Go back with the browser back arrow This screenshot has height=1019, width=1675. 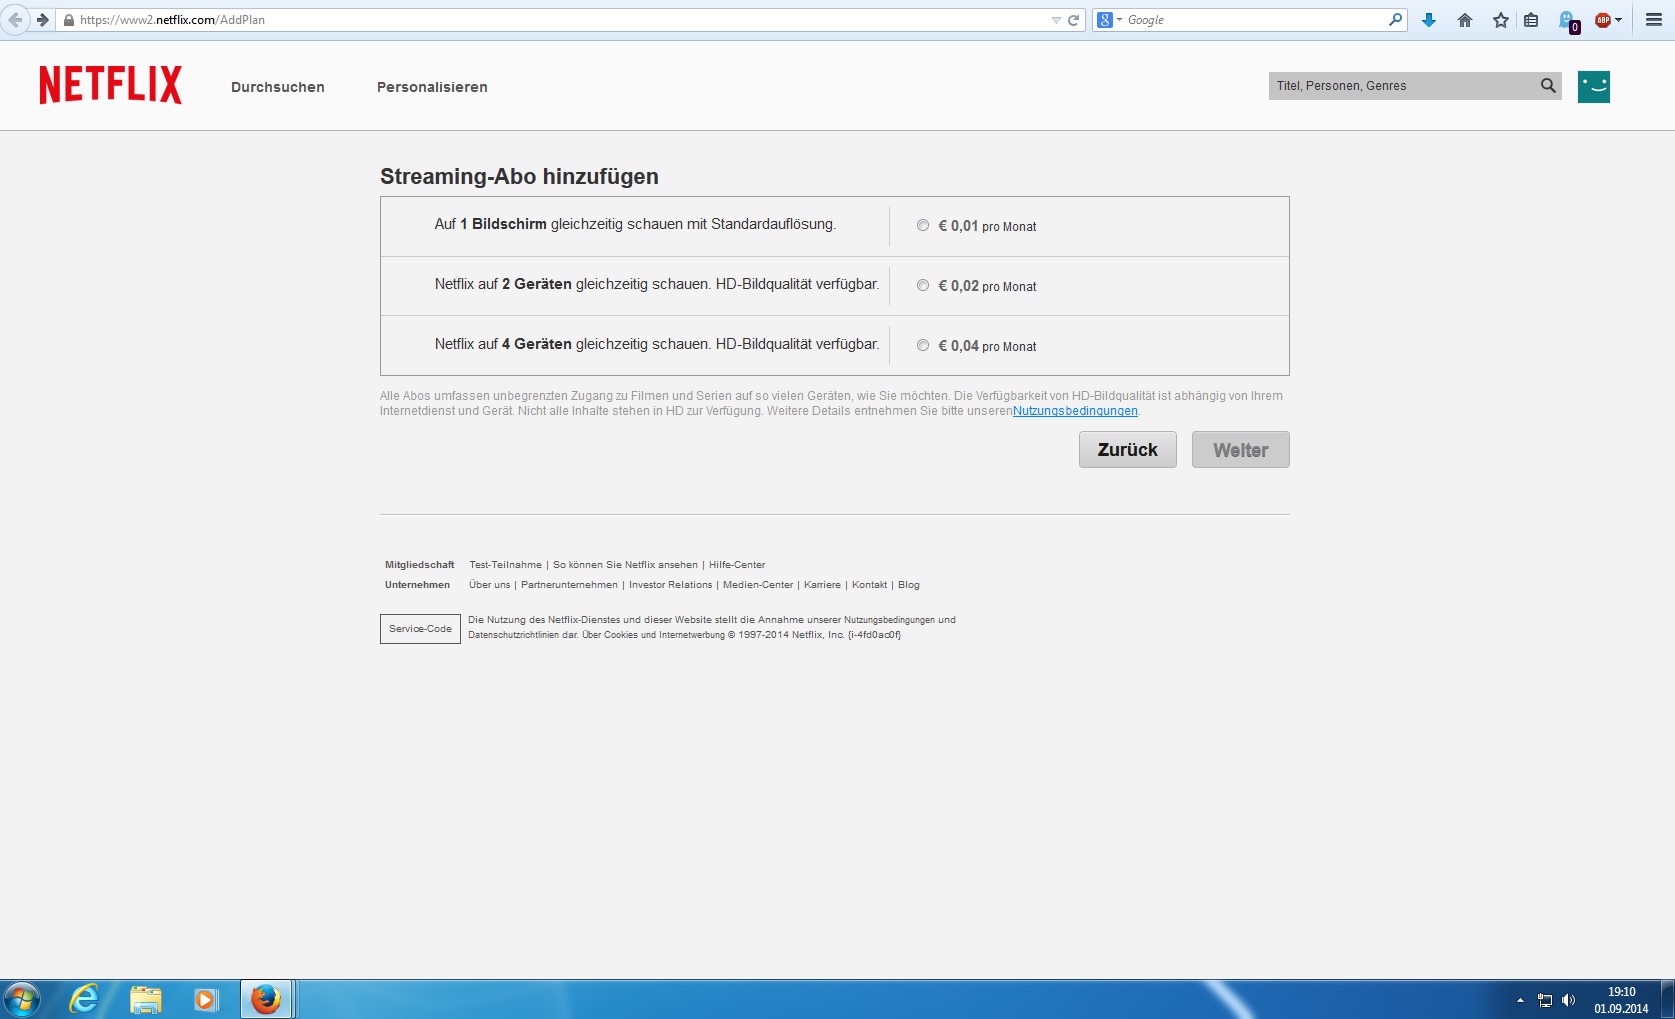click(x=15, y=20)
